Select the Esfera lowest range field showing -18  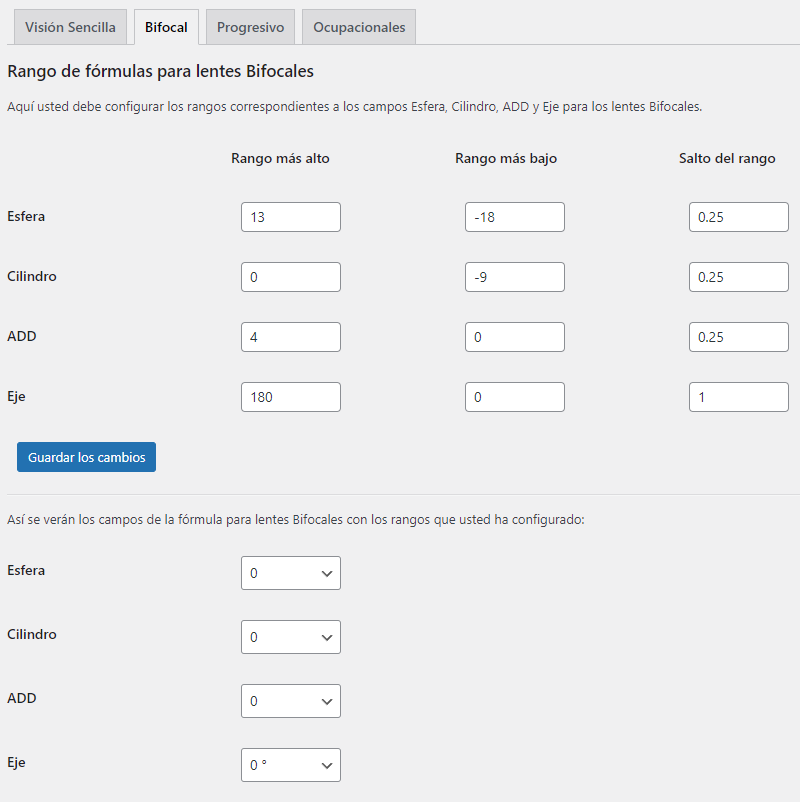[514, 217]
